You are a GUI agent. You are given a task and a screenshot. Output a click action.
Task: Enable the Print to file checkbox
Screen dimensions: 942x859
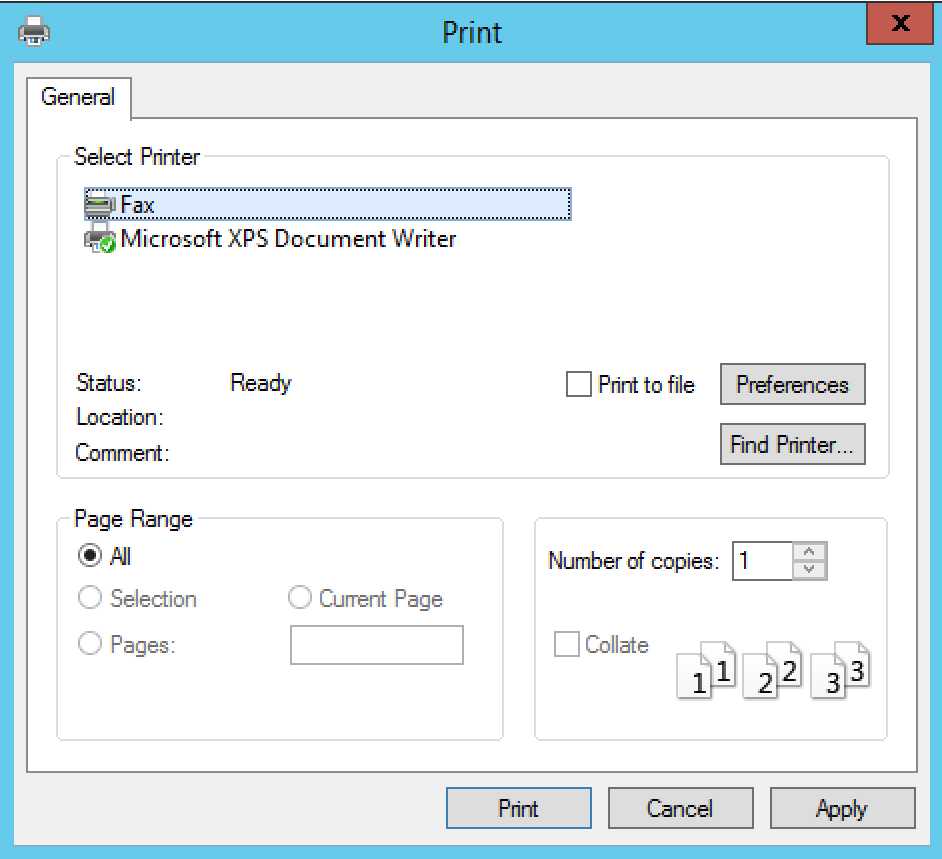click(579, 384)
